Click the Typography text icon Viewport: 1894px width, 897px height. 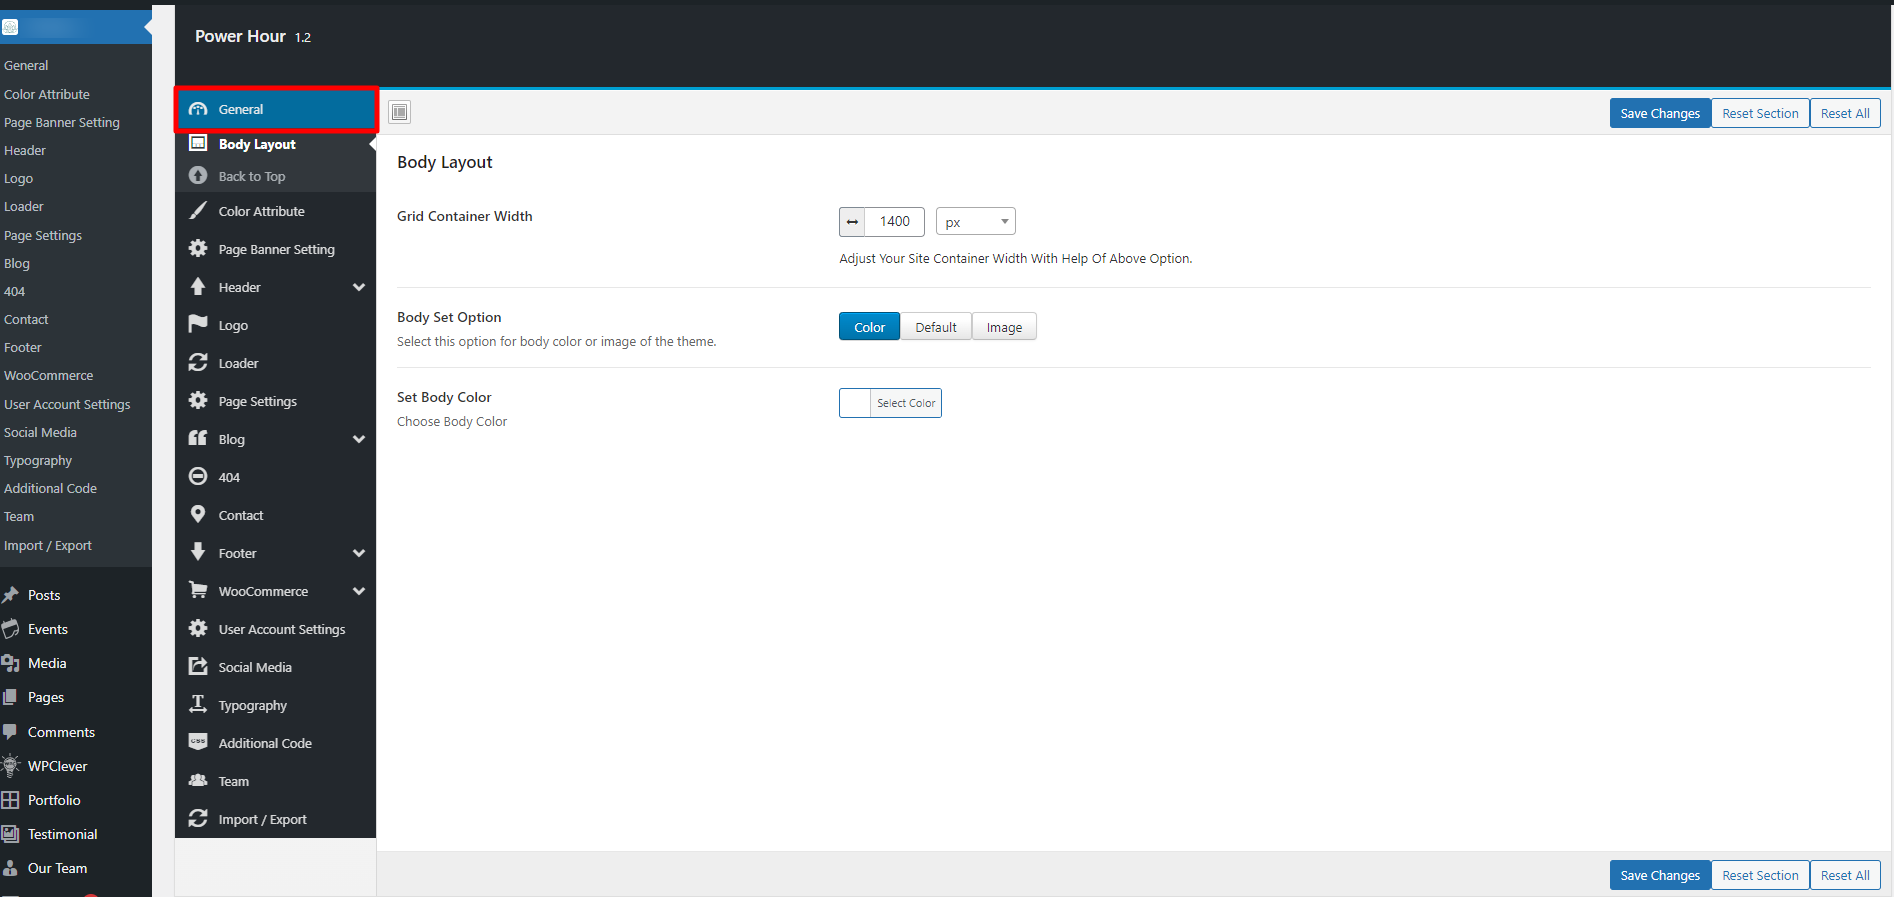[198, 704]
